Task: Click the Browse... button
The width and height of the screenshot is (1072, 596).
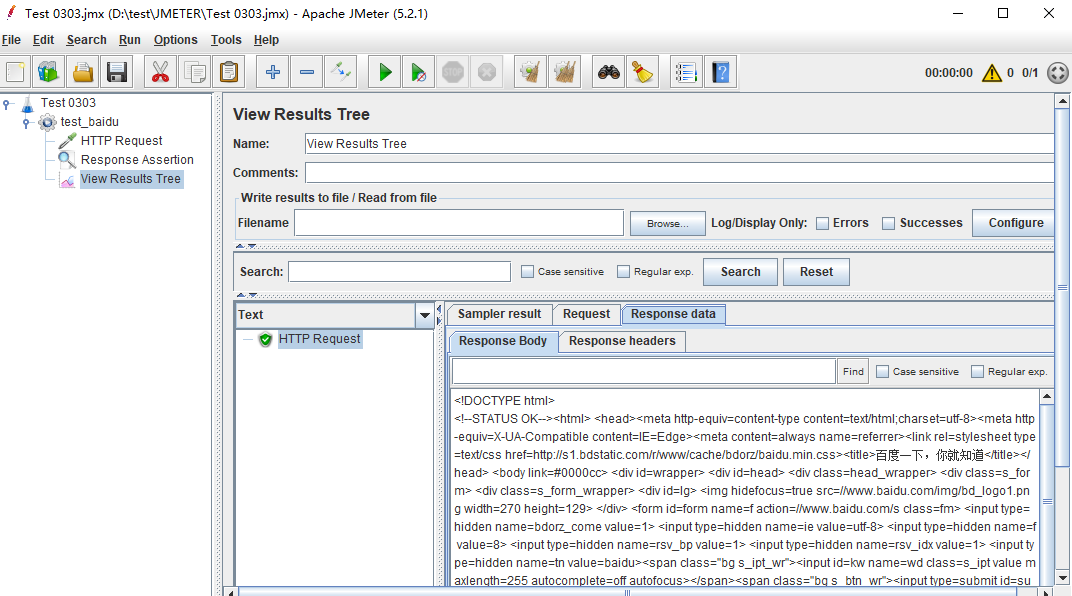Action: [x=667, y=224]
